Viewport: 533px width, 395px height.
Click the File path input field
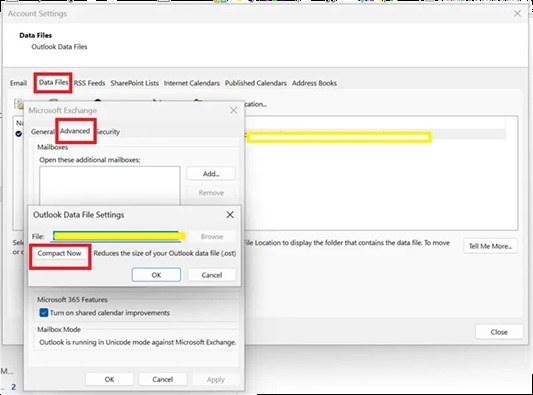[x=119, y=236]
